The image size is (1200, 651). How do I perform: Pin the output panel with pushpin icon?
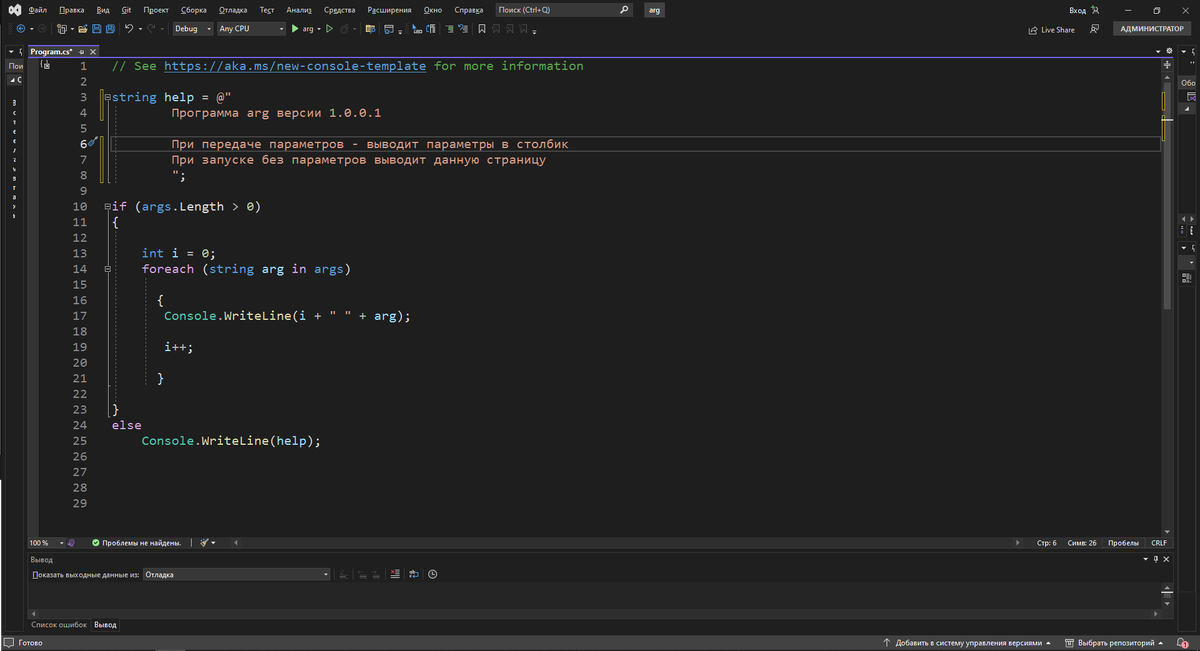pyautogui.click(x=1155, y=559)
